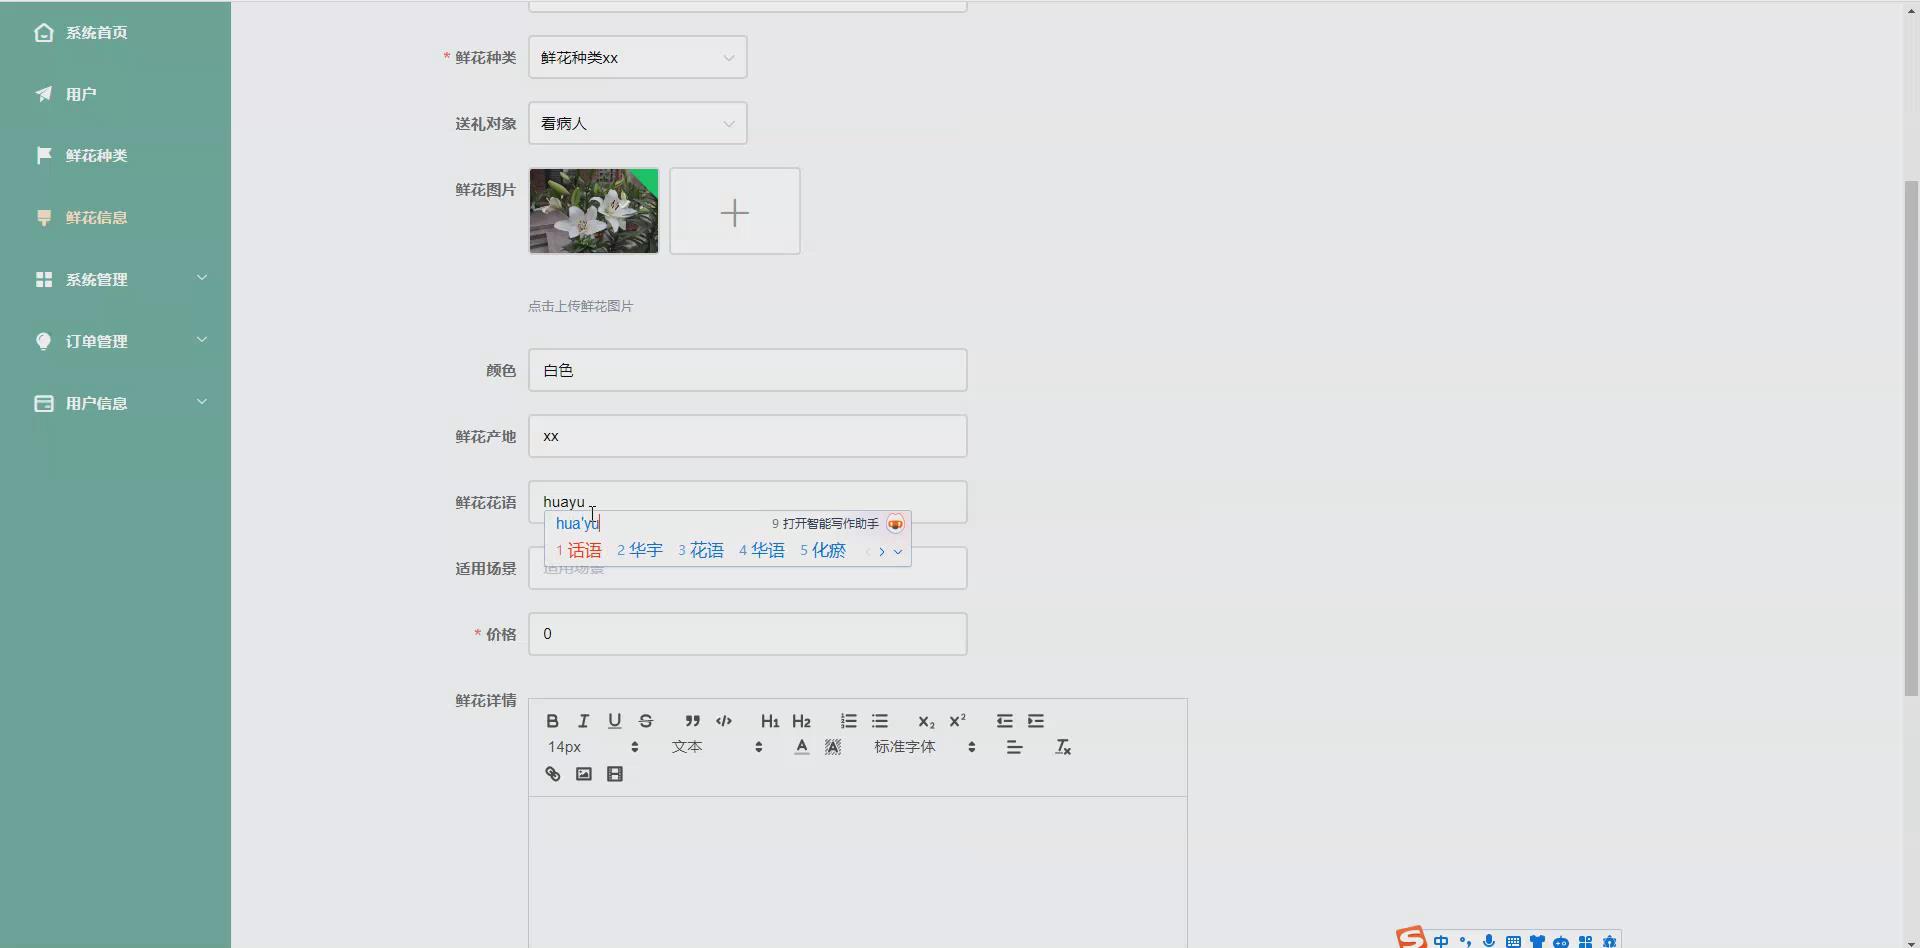Viewport: 1920px width, 948px height.
Task: Apply italic formatting in the editor
Action: [583, 721]
